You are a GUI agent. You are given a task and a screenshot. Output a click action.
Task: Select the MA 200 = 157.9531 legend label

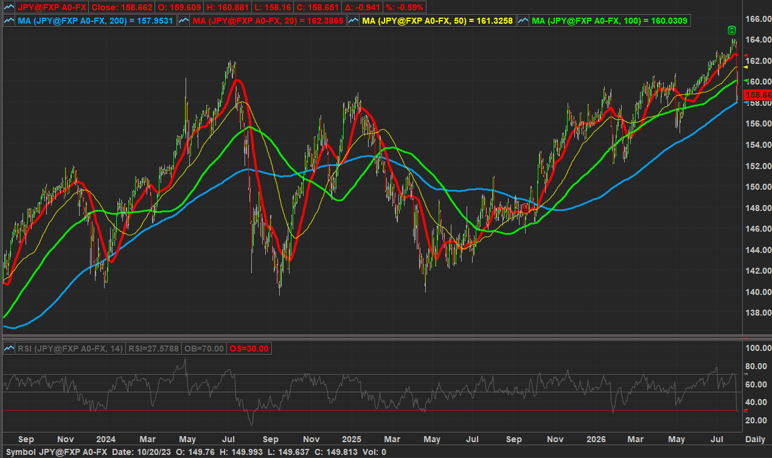(x=95, y=21)
